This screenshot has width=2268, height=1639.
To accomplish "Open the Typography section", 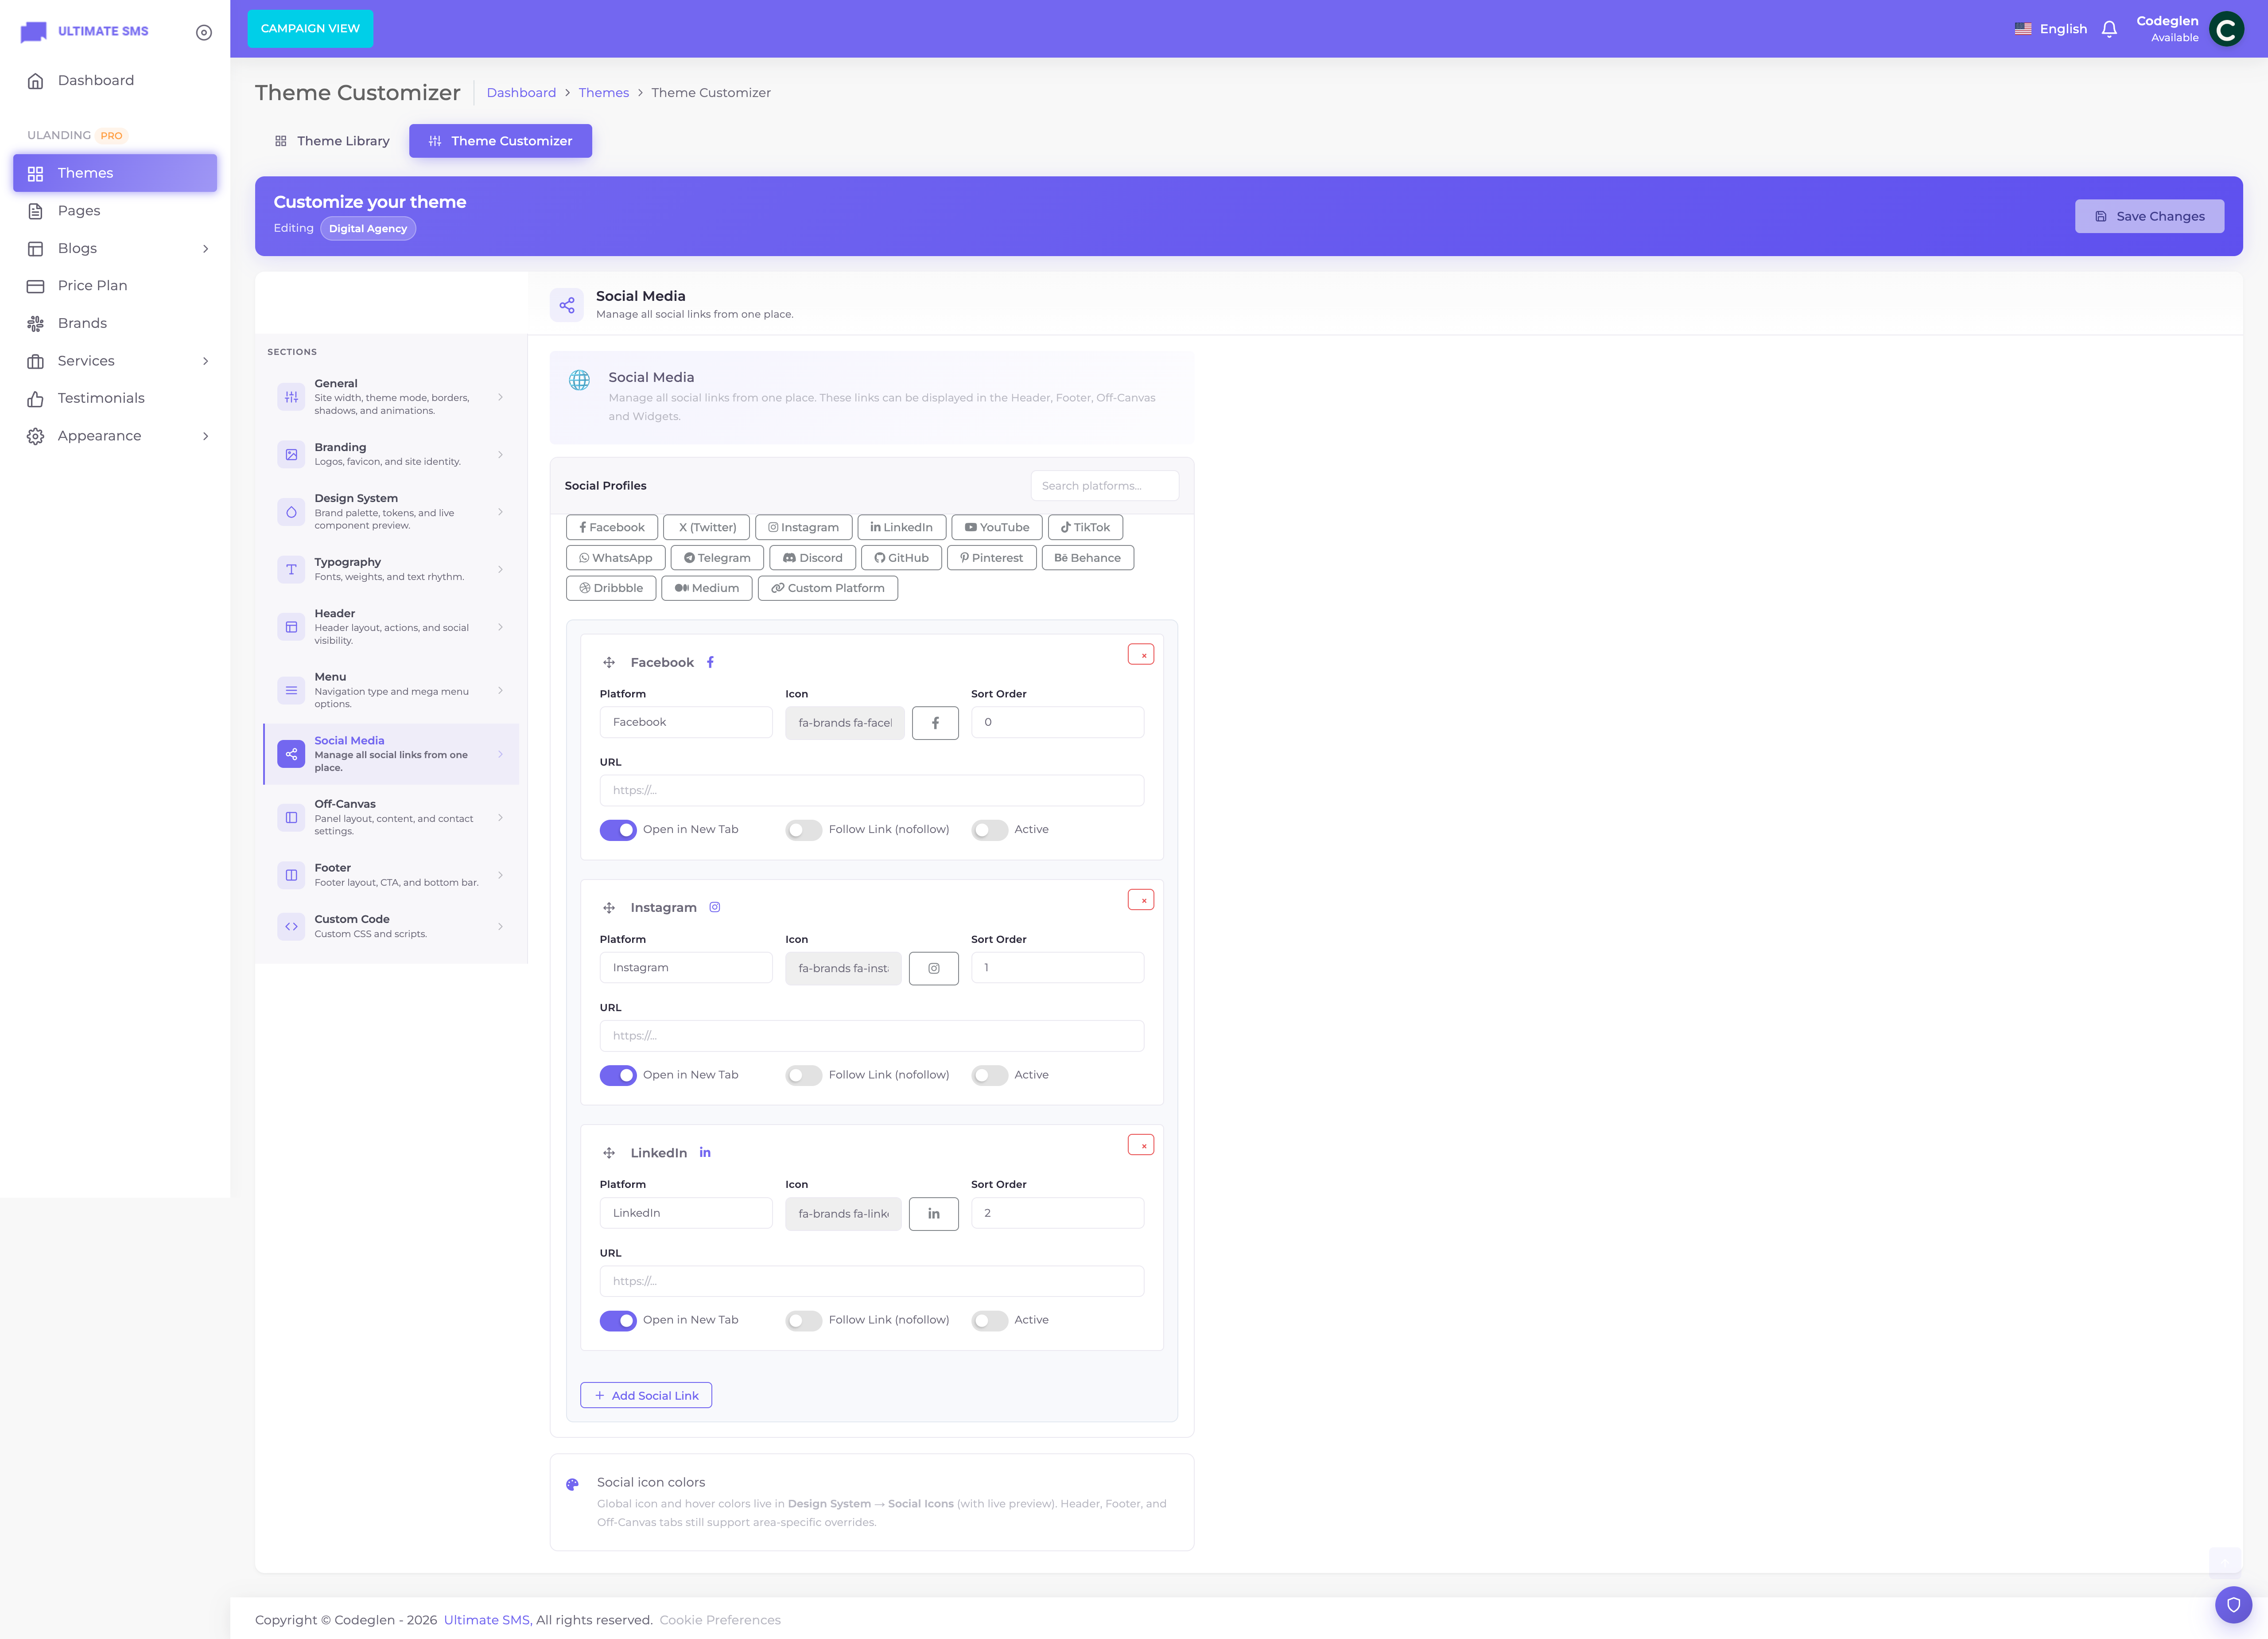I will tap(391, 569).
